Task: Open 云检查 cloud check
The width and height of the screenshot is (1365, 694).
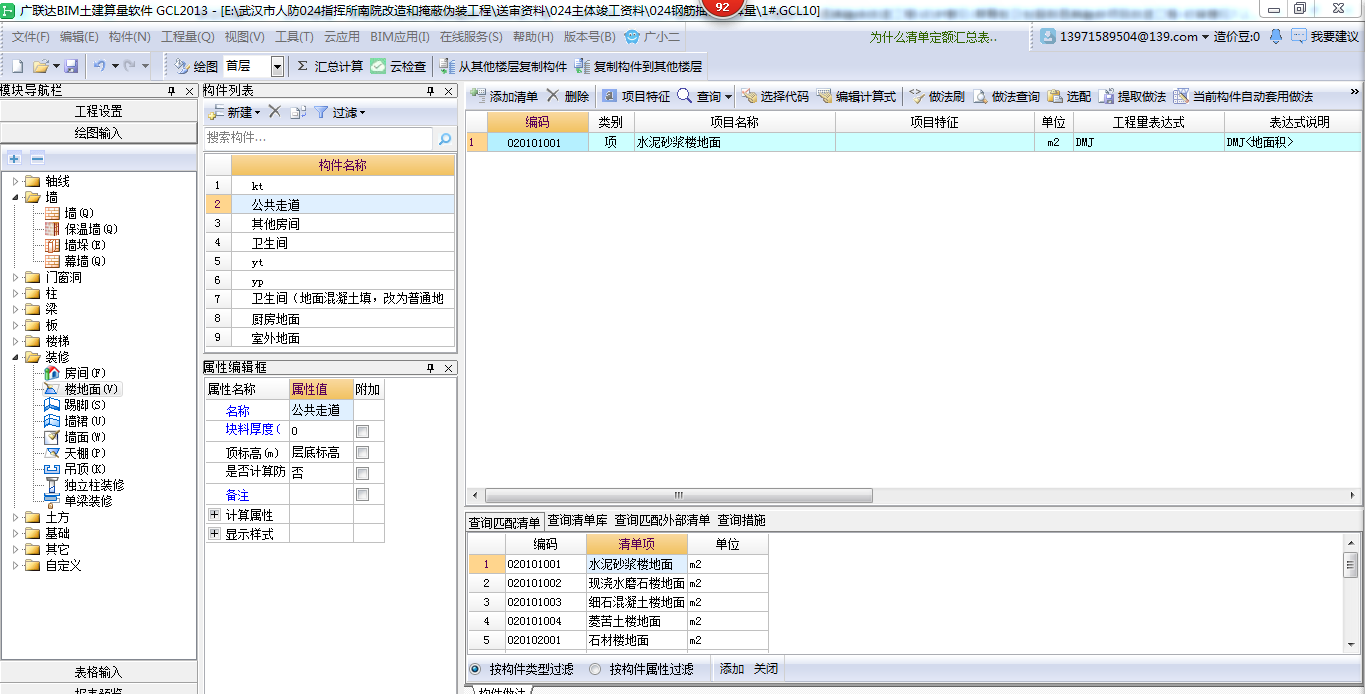Action: coord(398,66)
